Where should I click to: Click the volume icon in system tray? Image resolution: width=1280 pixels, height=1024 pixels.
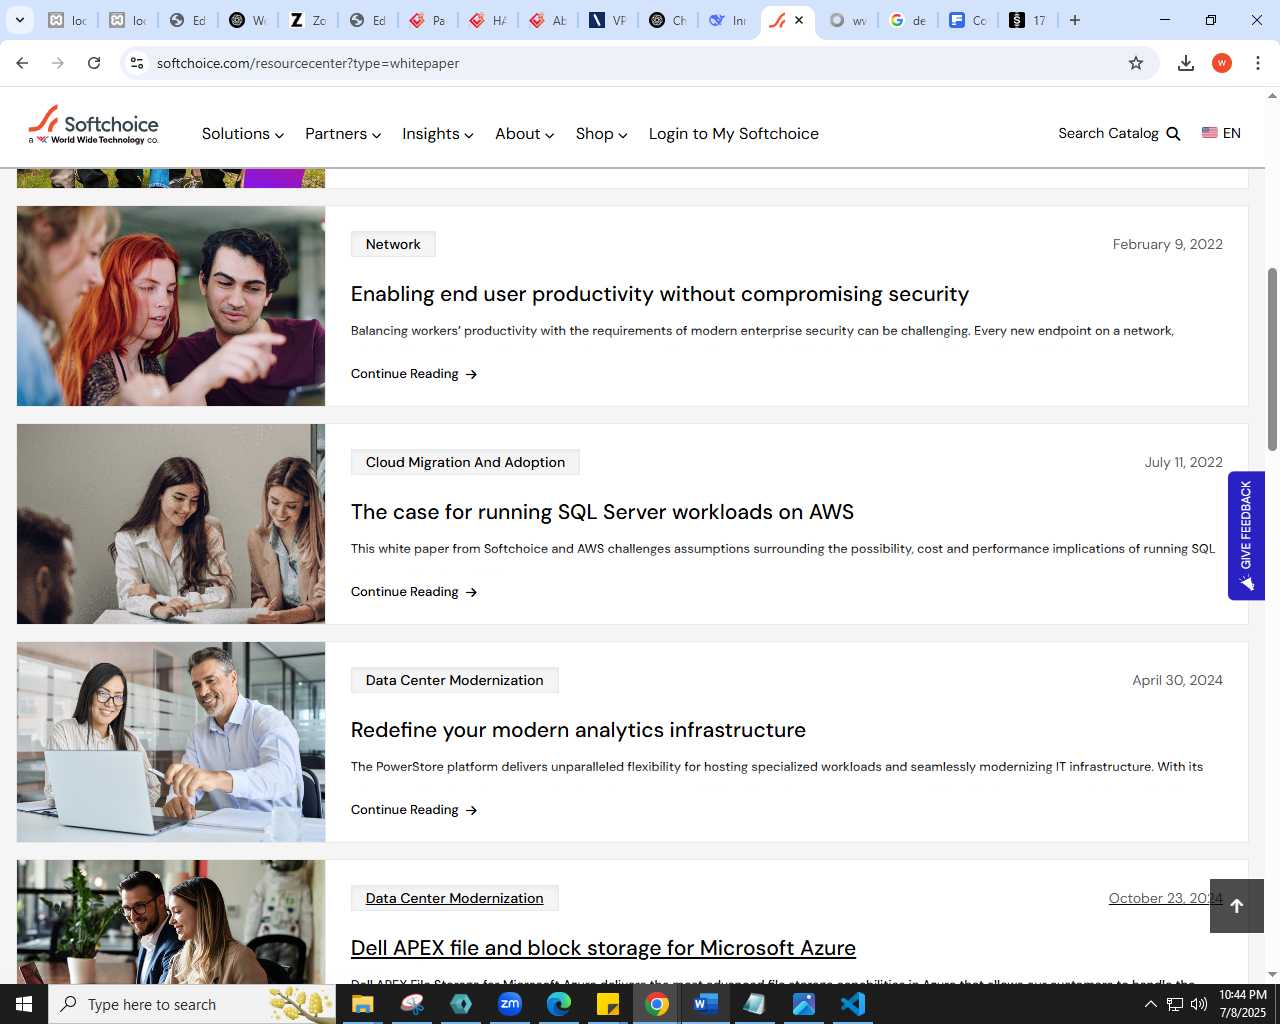(x=1198, y=1004)
